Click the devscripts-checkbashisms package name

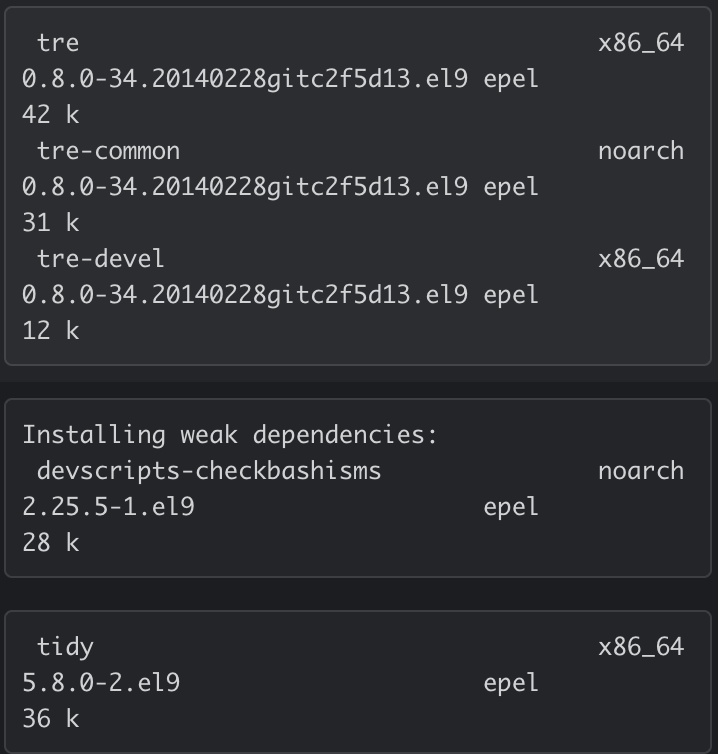(209, 471)
